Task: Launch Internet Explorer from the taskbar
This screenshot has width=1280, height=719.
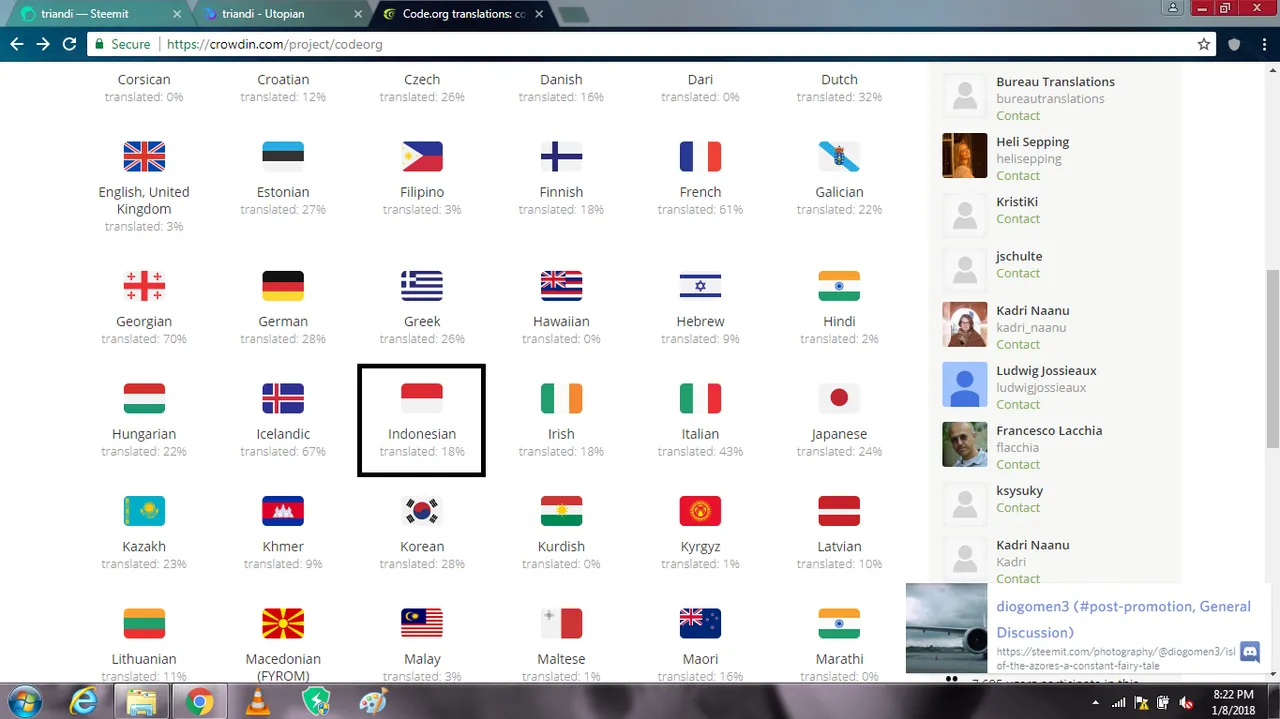Action: pos(83,703)
